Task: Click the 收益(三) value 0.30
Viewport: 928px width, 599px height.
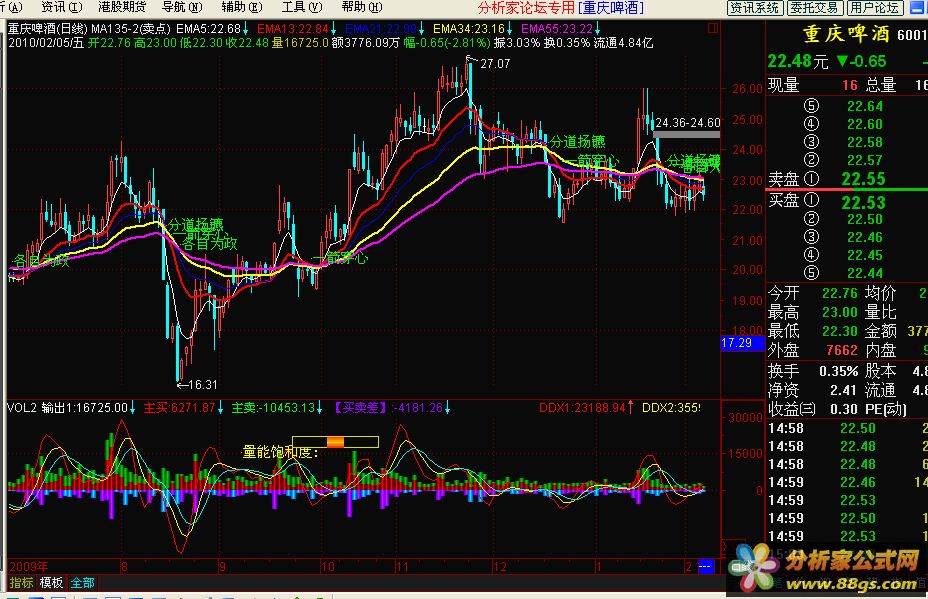Action: point(843,409)
